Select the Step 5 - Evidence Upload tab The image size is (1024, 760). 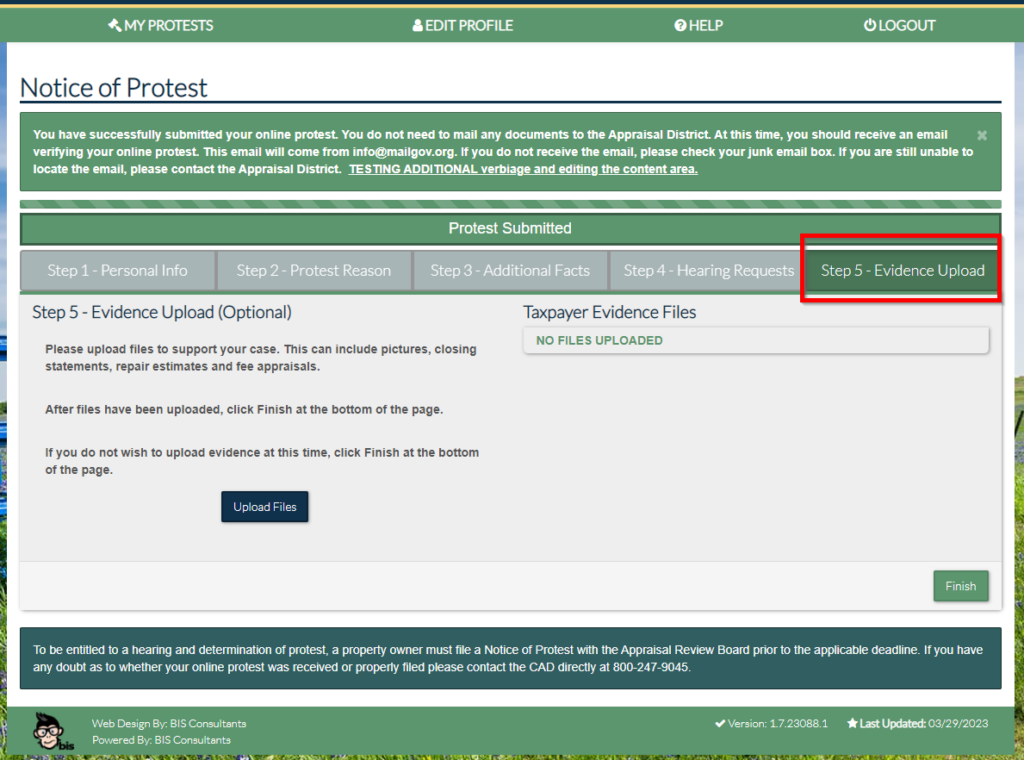pyautogui.click(x=902, y=270)
